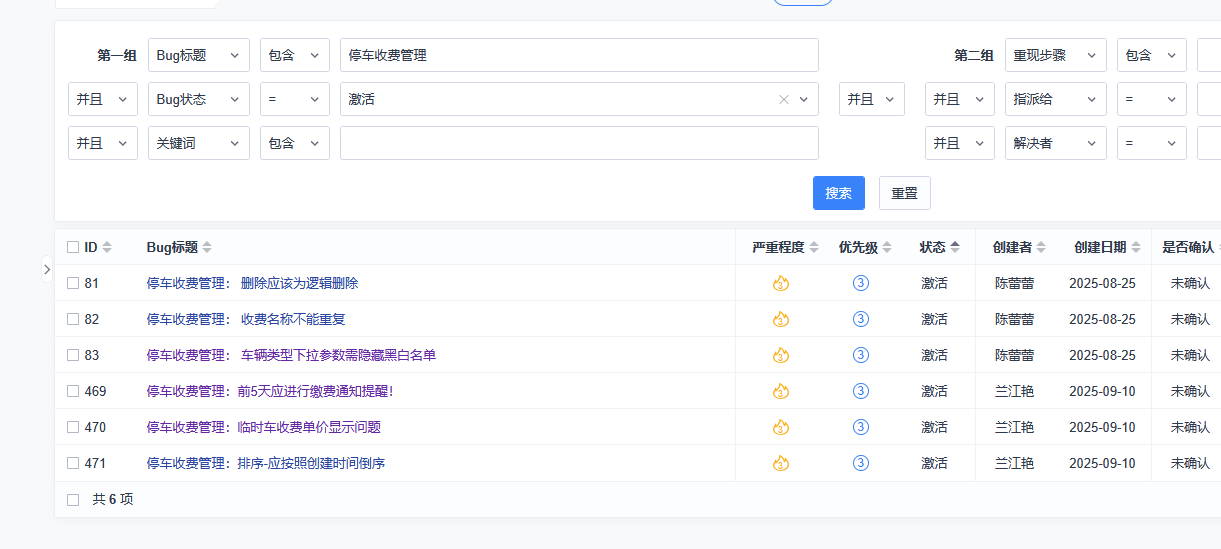Check the box for bug 471
1221x549 pixels.
pos(73,463)
